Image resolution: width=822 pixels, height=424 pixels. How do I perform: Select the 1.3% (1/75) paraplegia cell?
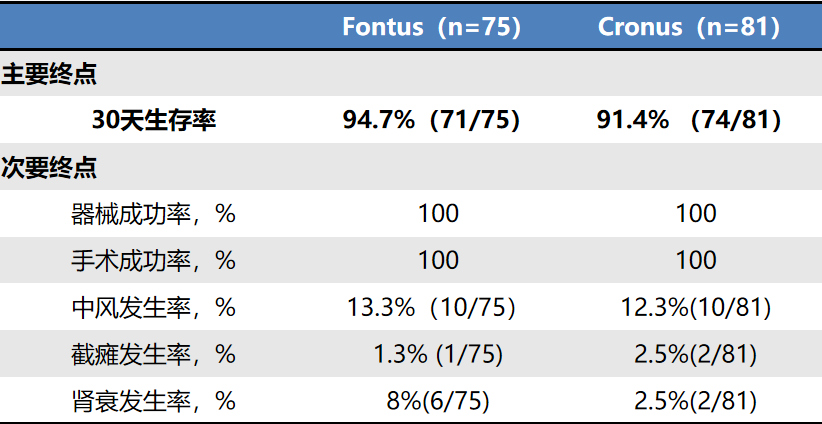(x=438, y=354)
